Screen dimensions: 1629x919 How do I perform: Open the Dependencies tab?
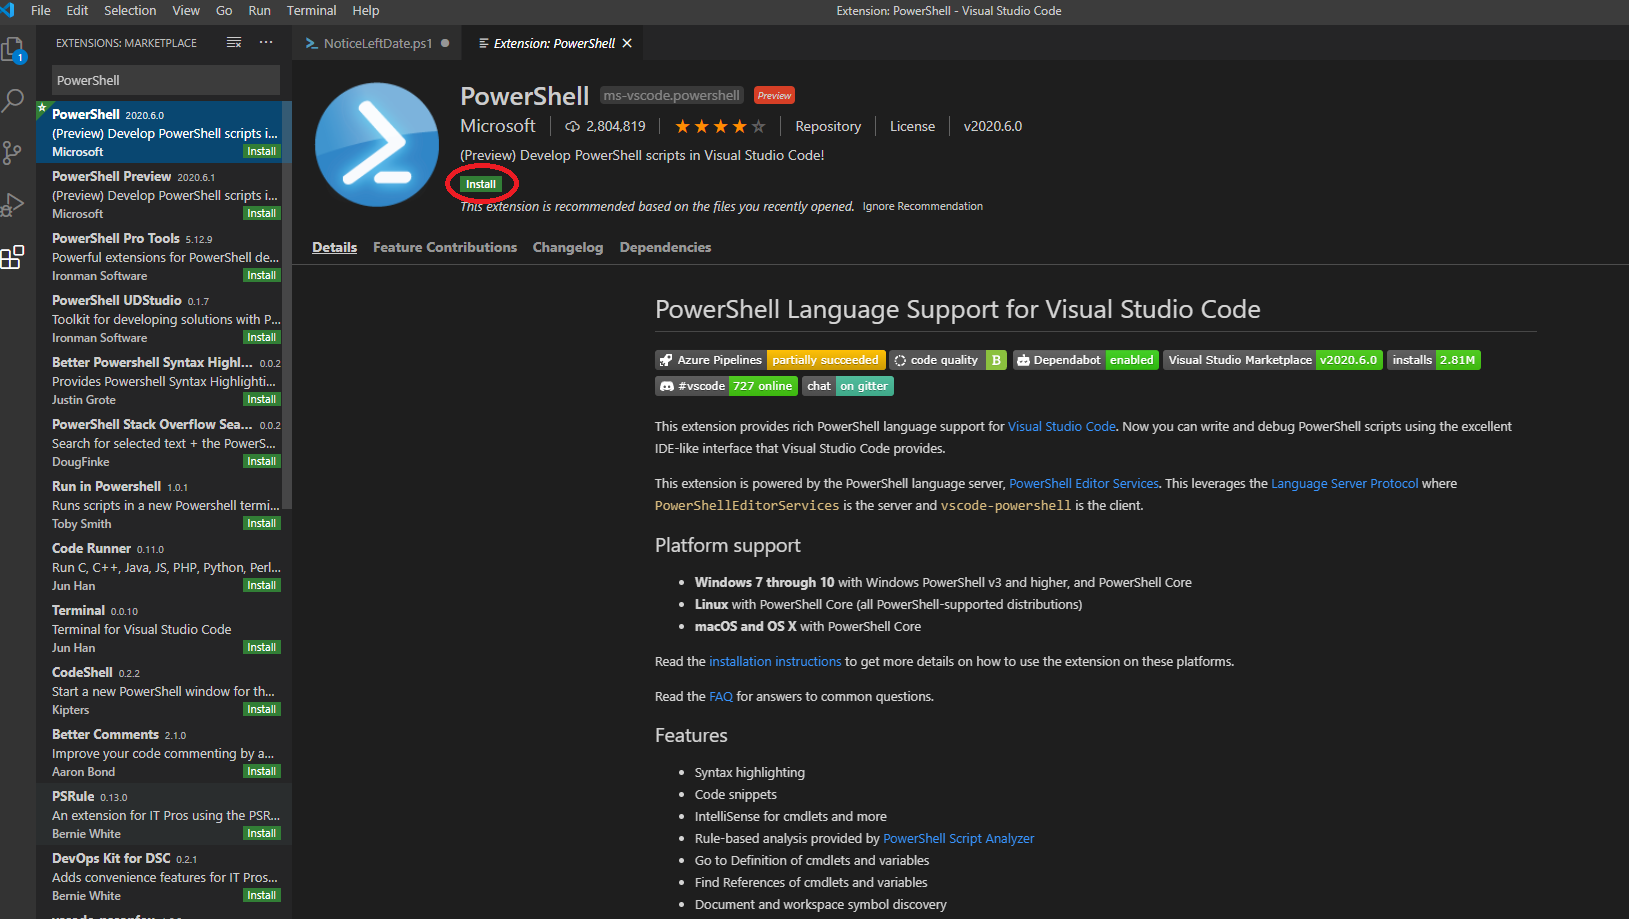point(664,247)
